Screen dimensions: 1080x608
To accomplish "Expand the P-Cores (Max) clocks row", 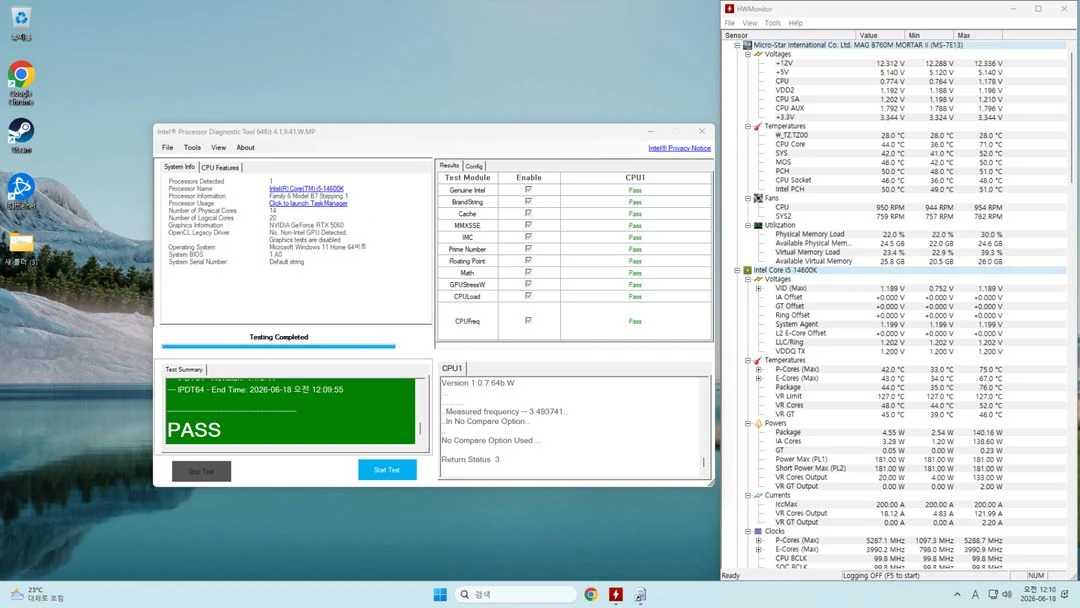I will tap(759, 541).
